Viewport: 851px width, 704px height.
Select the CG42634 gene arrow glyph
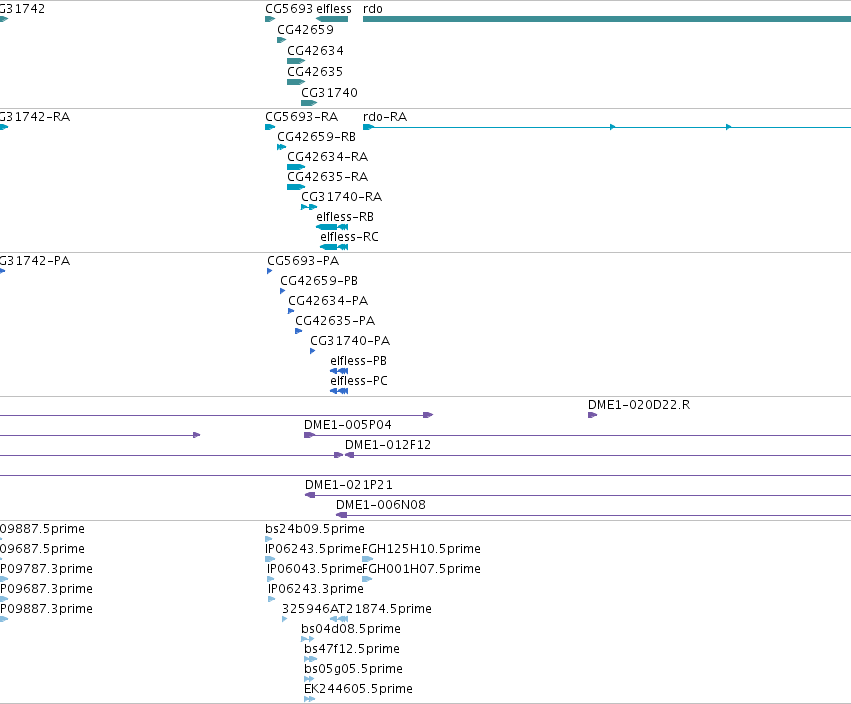click(296, 61)
